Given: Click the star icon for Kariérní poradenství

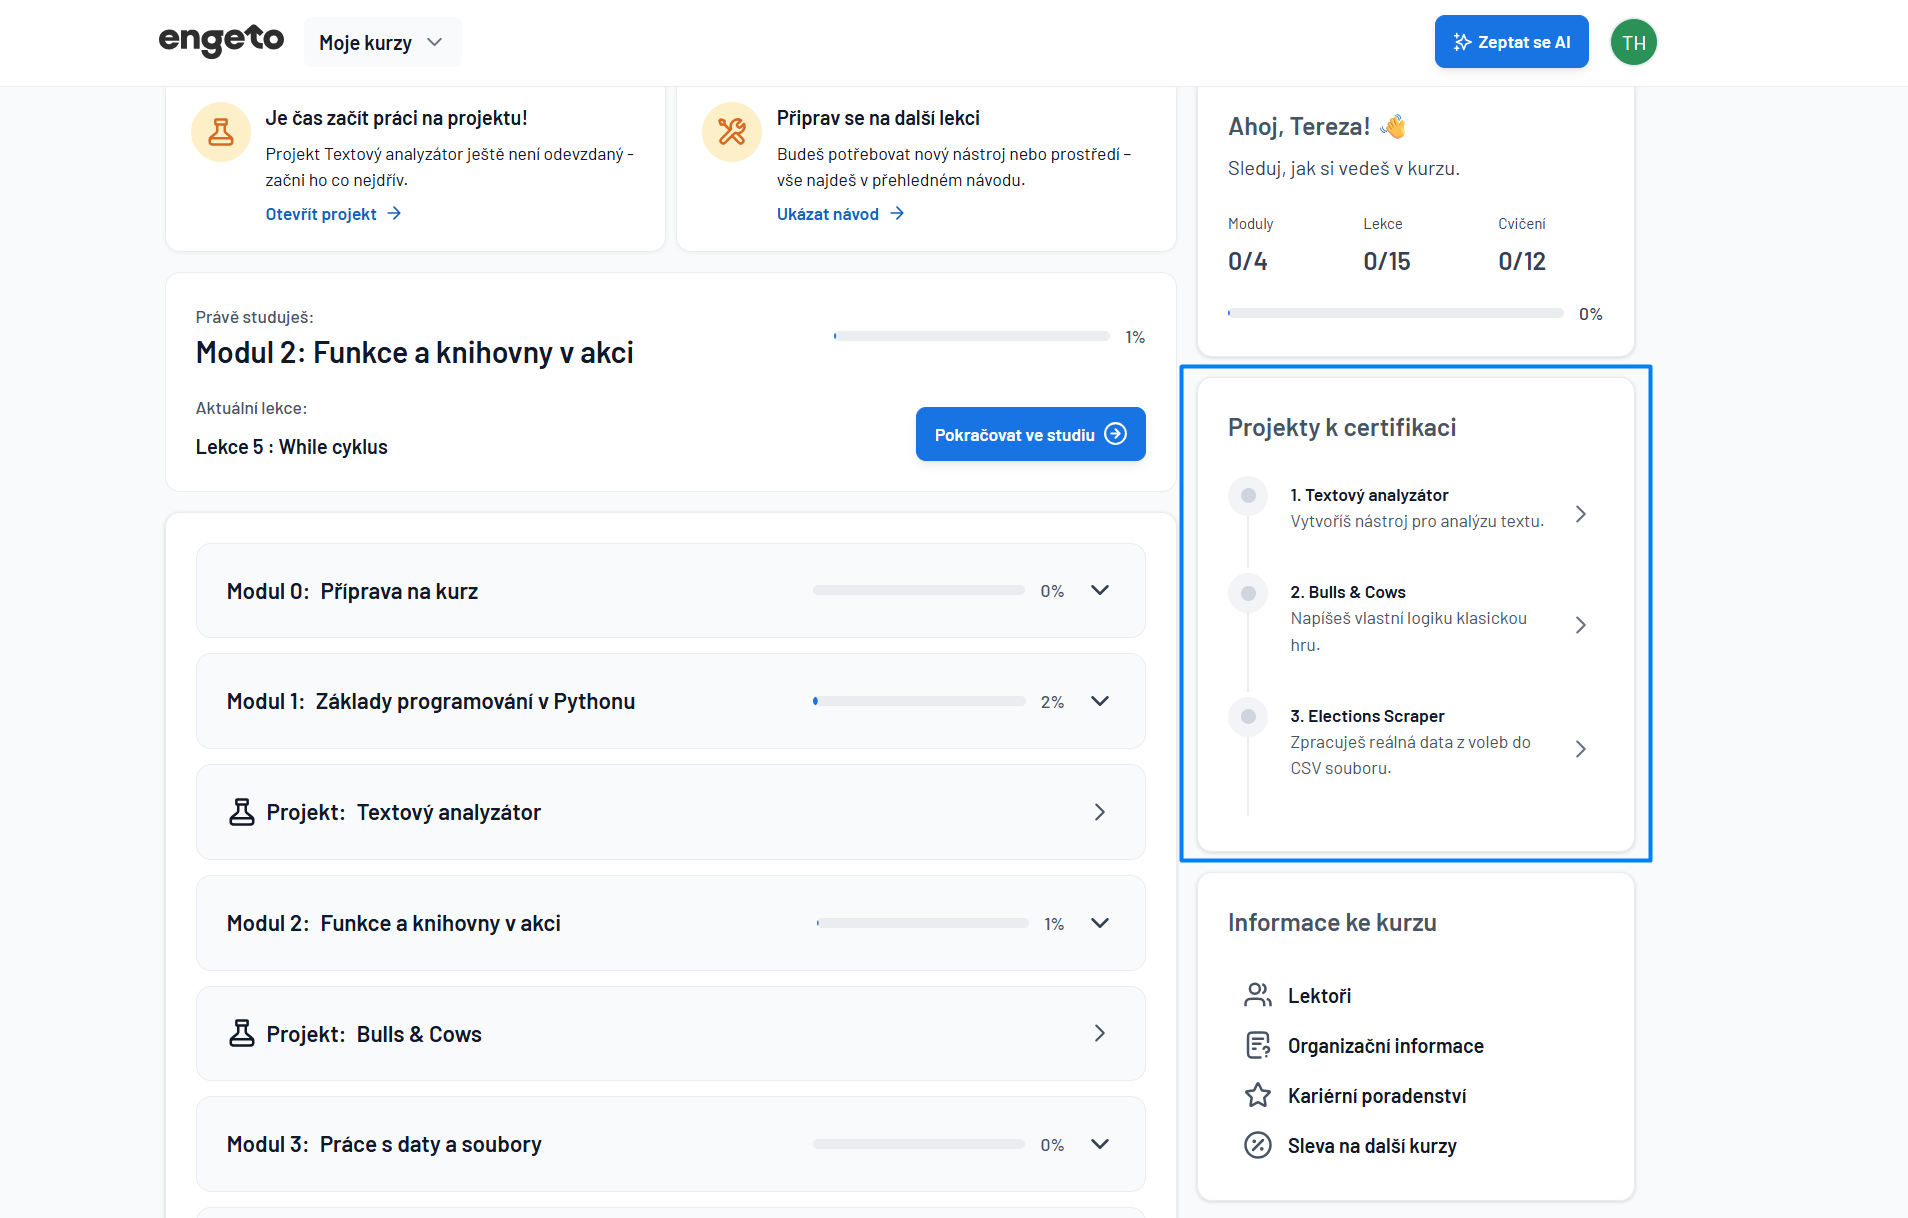Looking at the screenshot, I should (x=1257, y=1095).
